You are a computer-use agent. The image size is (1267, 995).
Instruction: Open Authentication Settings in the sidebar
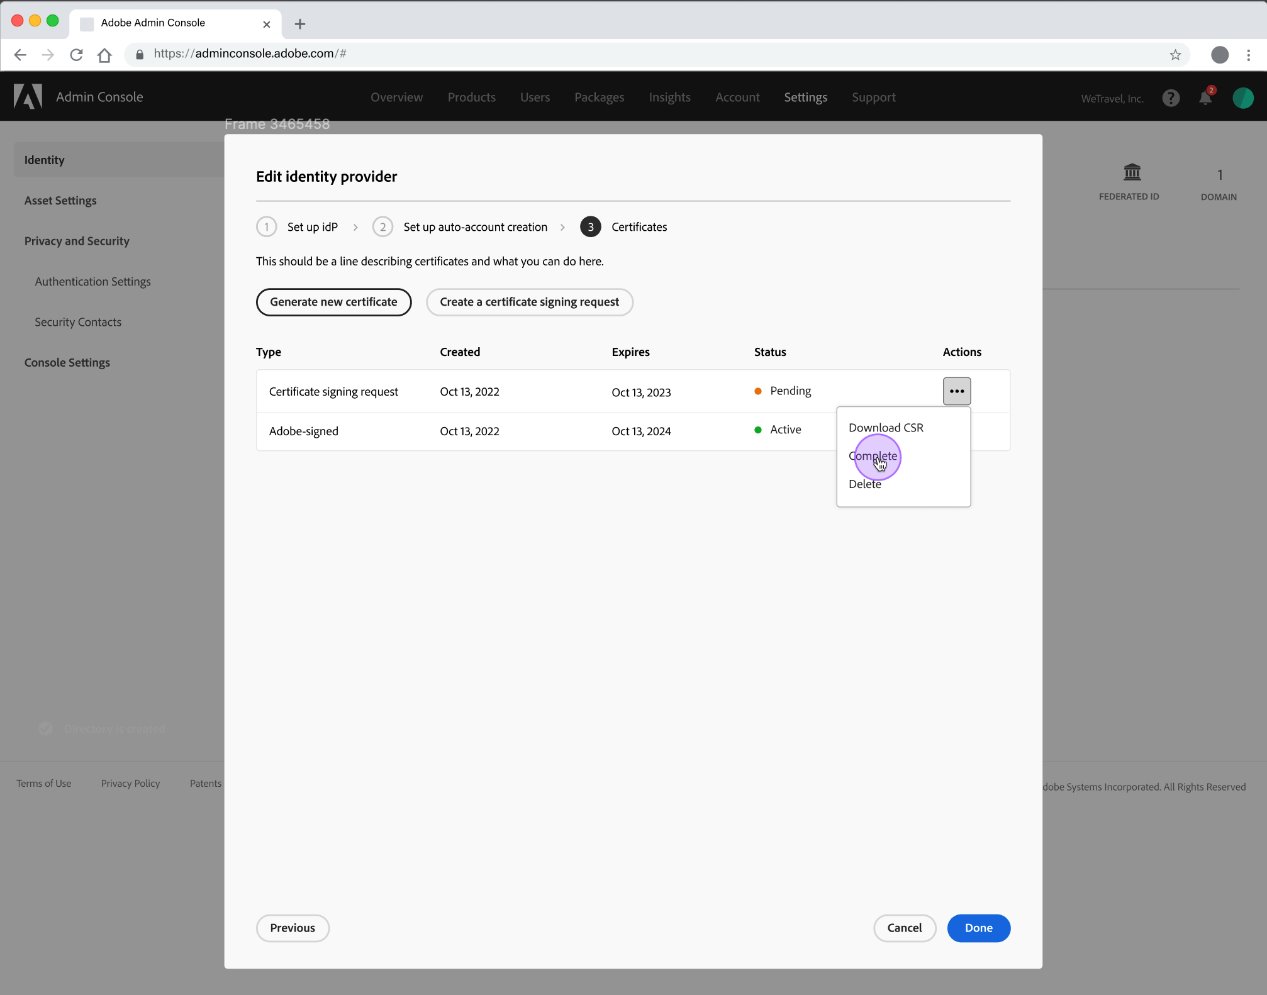click(x=93, y=281)
